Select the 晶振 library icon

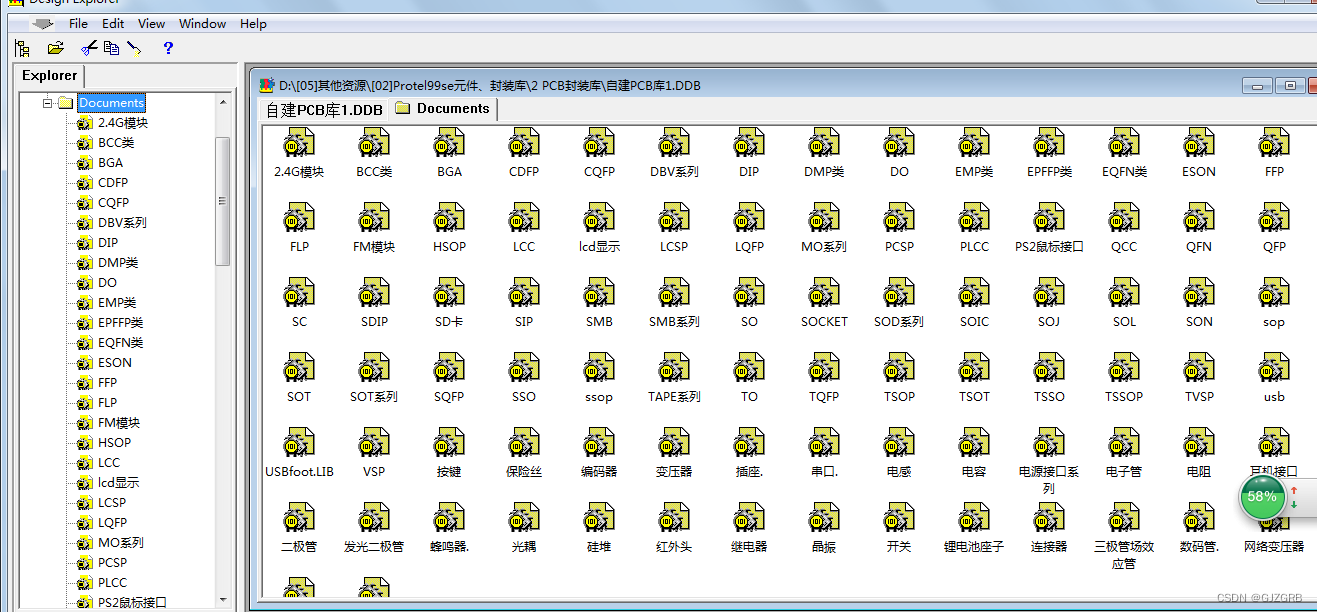pos(824,518)
